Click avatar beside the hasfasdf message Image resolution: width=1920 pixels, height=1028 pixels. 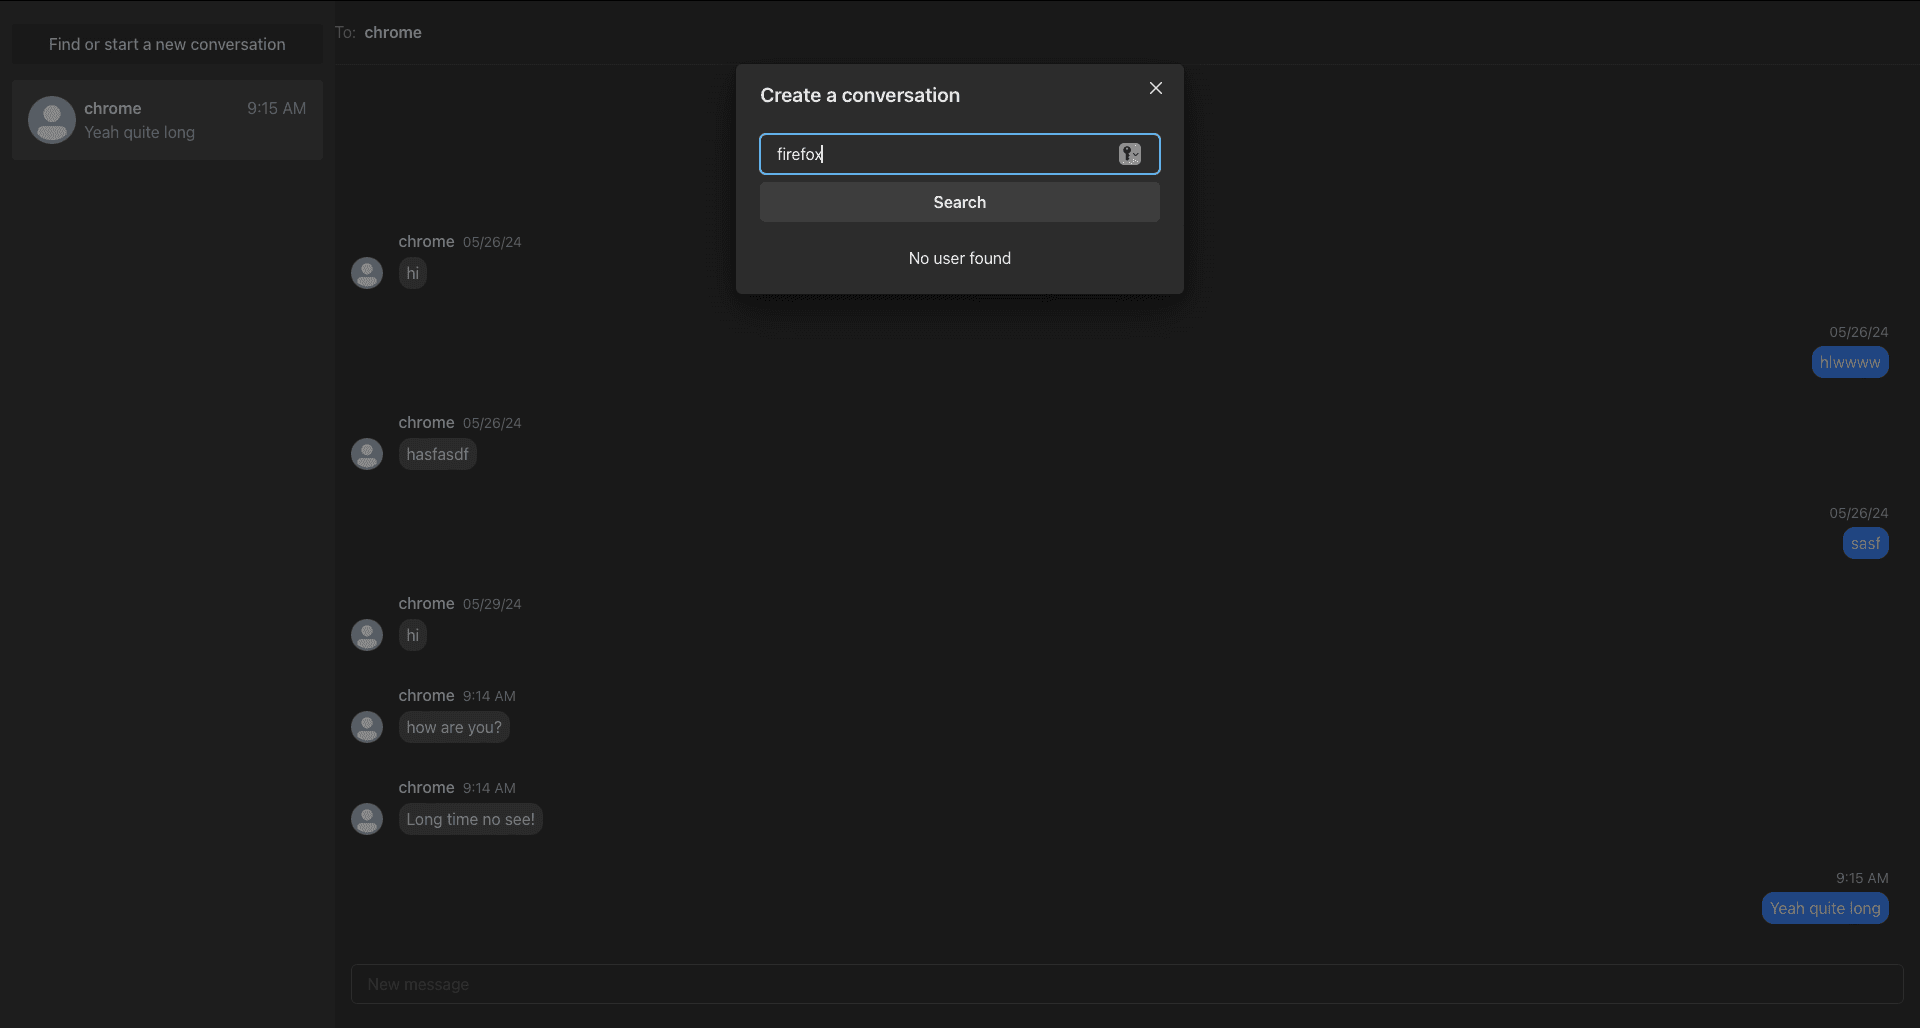point(367,454)
